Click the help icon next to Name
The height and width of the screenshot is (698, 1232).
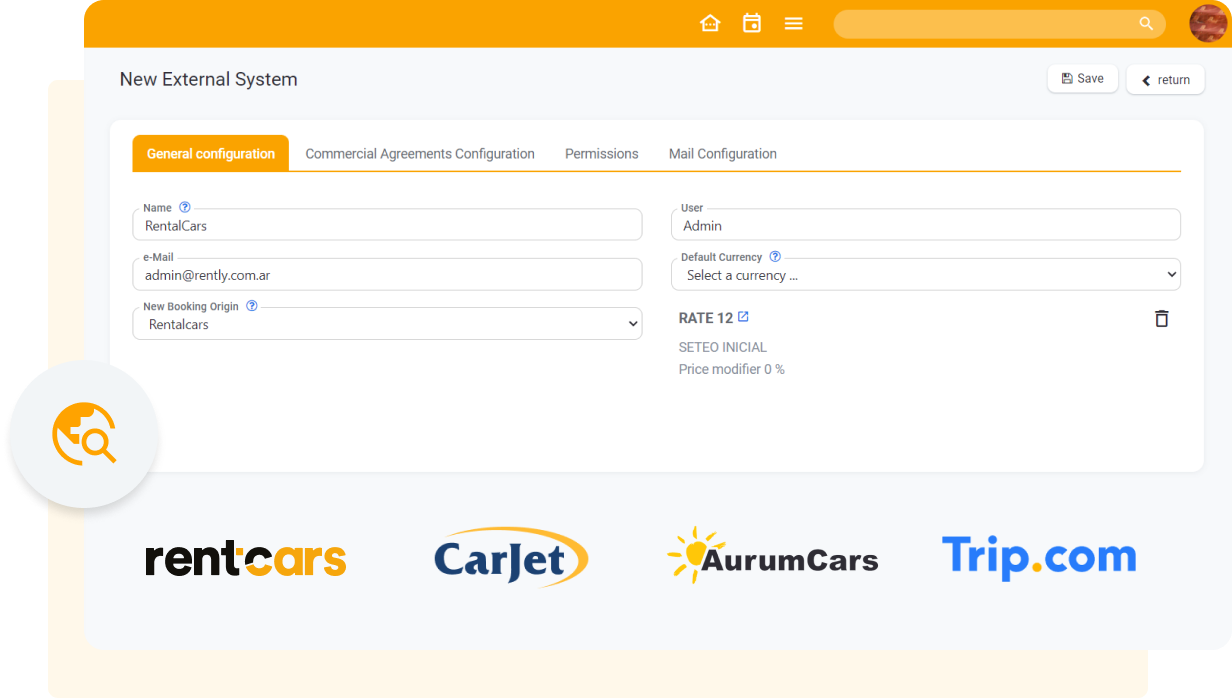(183, 207)
